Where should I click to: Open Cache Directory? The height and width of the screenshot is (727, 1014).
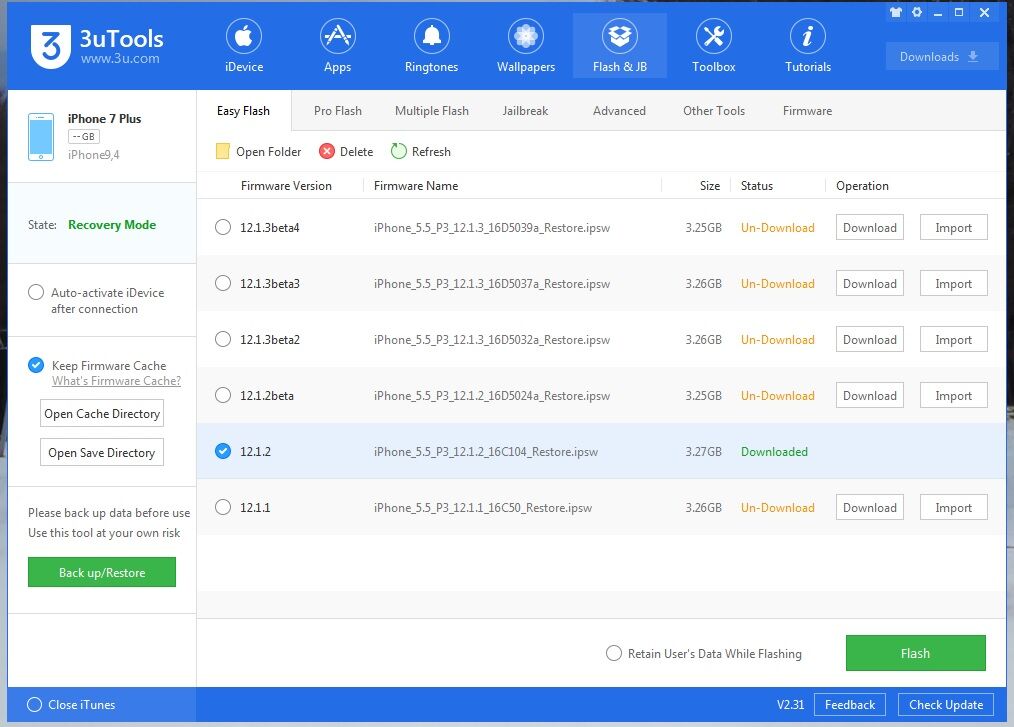pyautogui.click(x=102, y=413)
